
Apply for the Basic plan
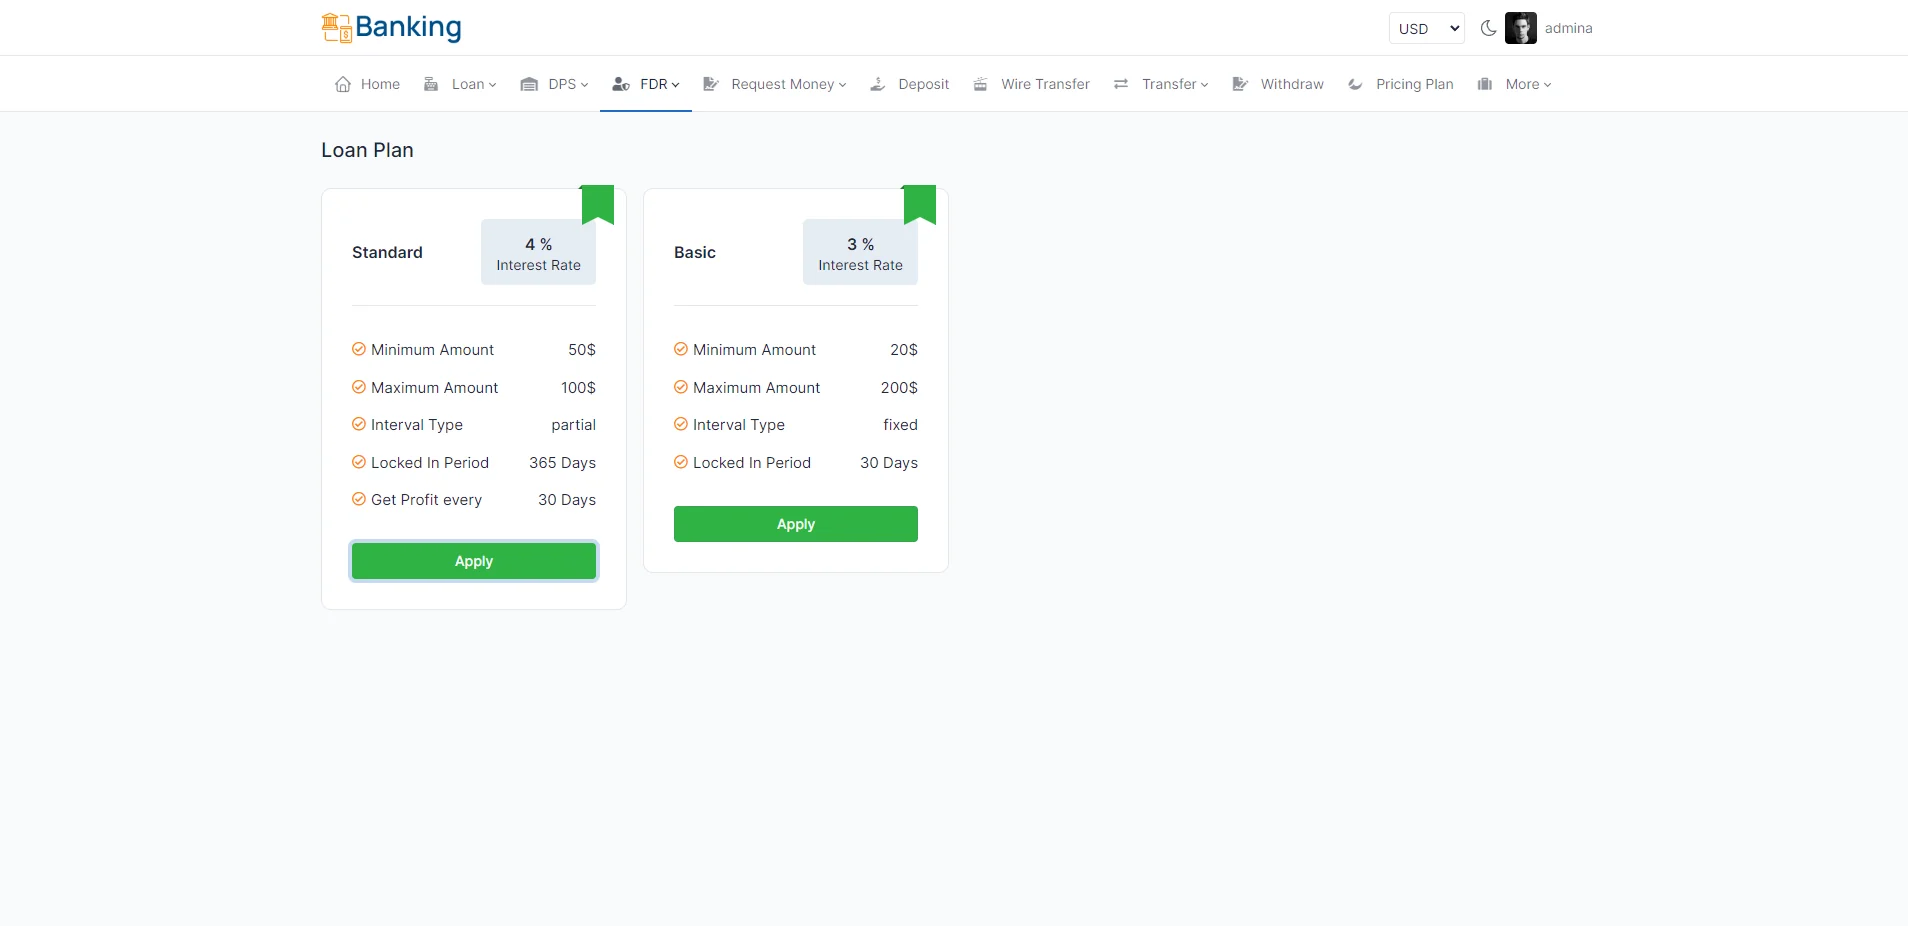click(796, 524)
